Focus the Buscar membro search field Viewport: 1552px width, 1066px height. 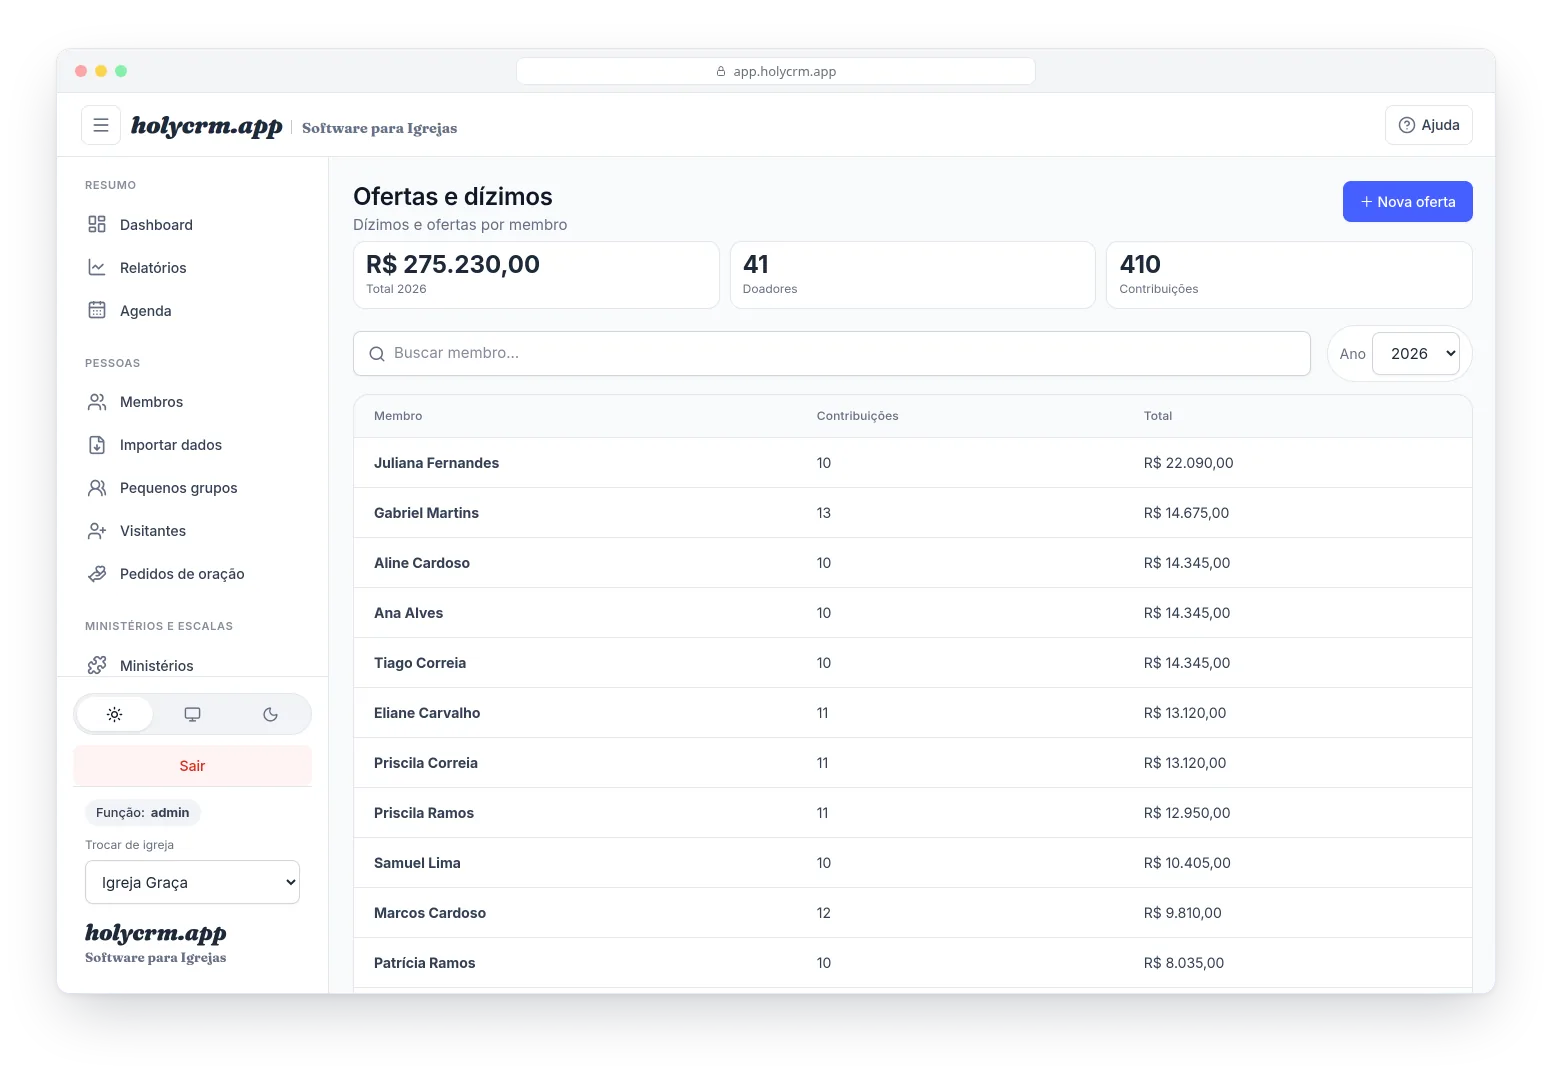pos(832,354)
